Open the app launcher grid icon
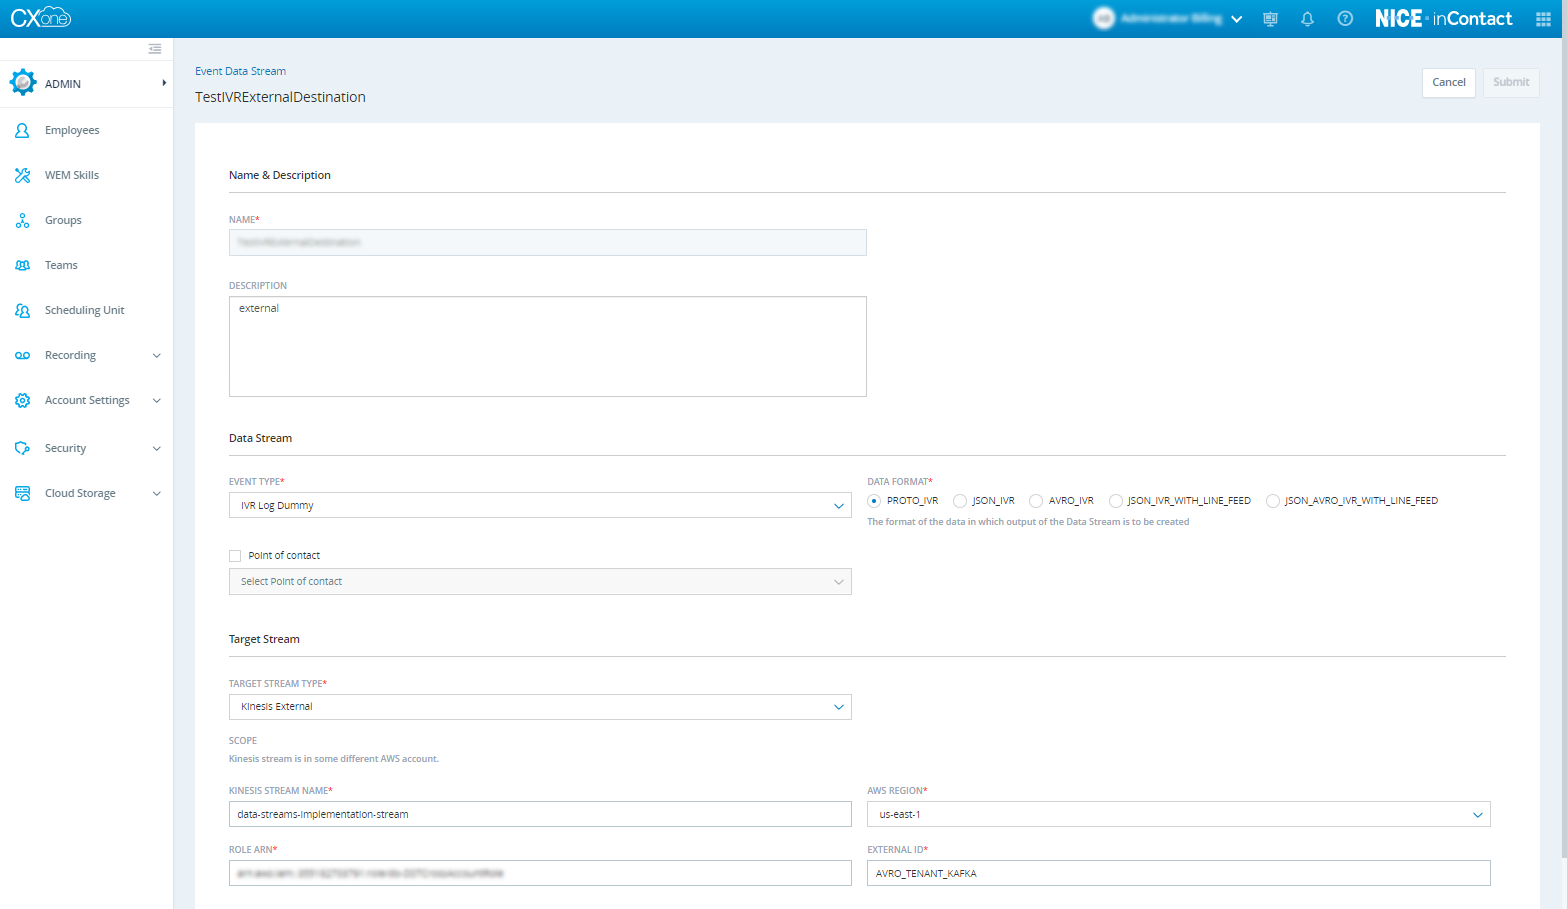Viewport: 1567px width, 909px height. (x=1543, y=19)
